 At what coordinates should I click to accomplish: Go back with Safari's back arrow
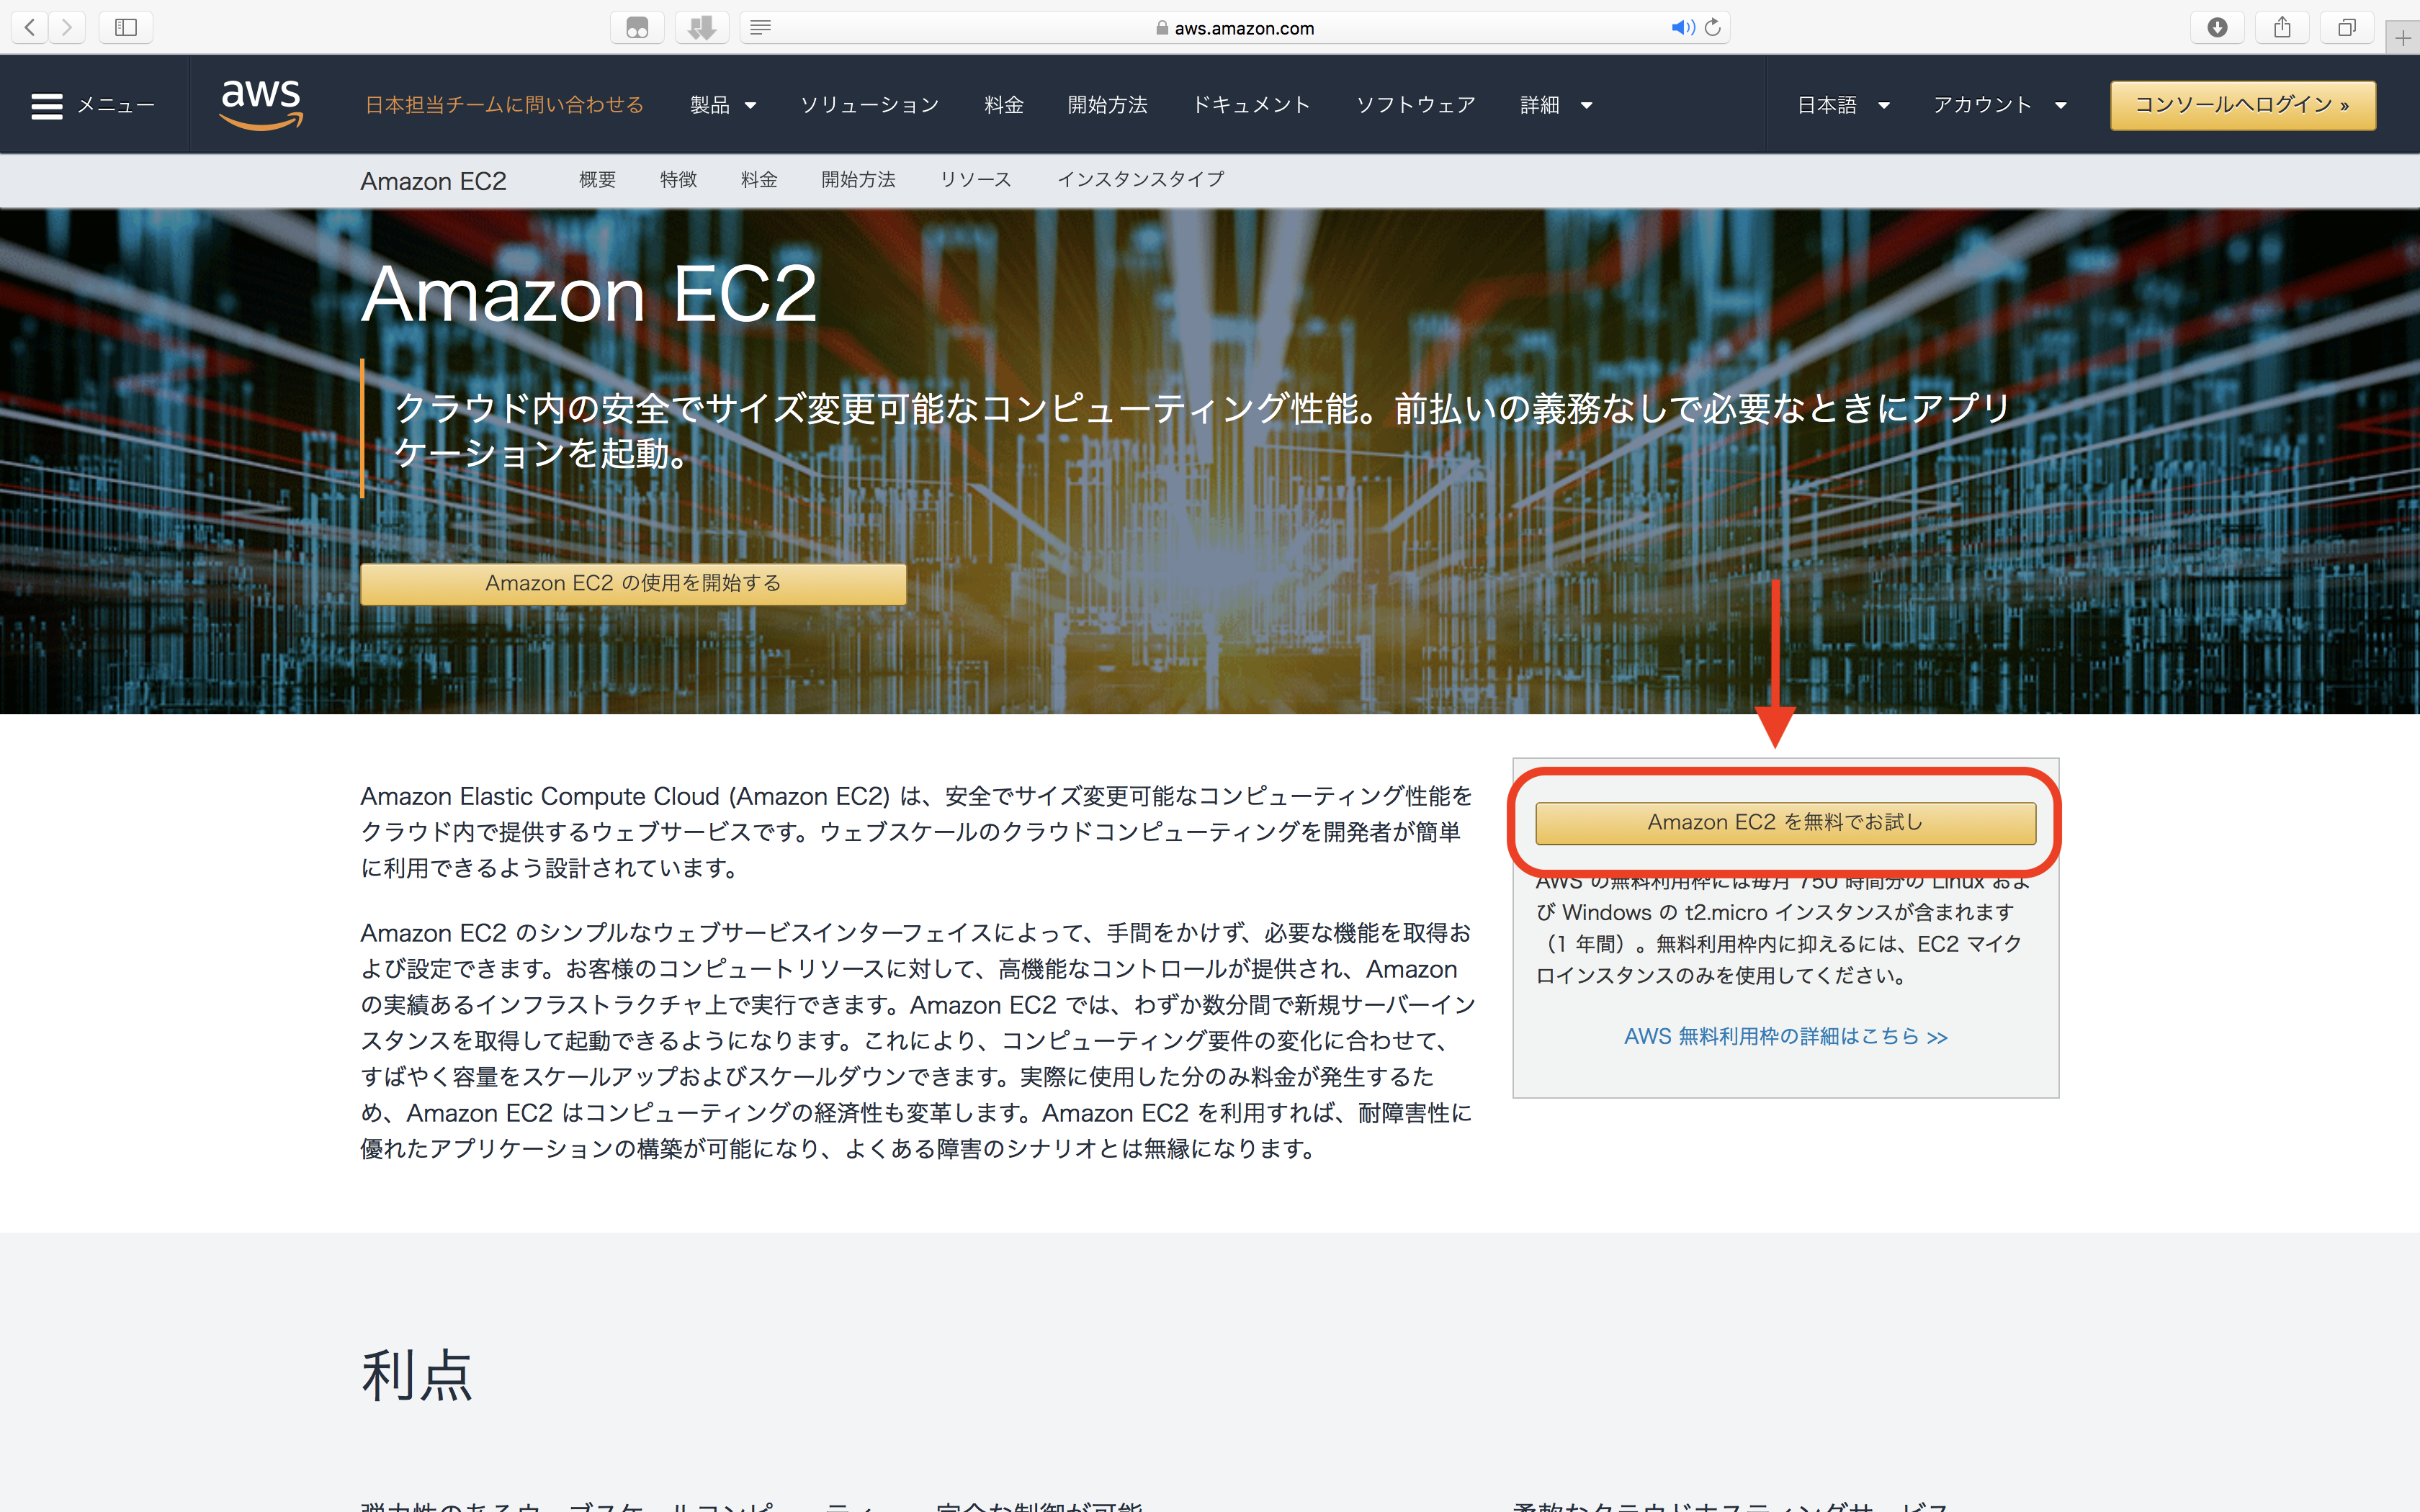coord(30,27)
